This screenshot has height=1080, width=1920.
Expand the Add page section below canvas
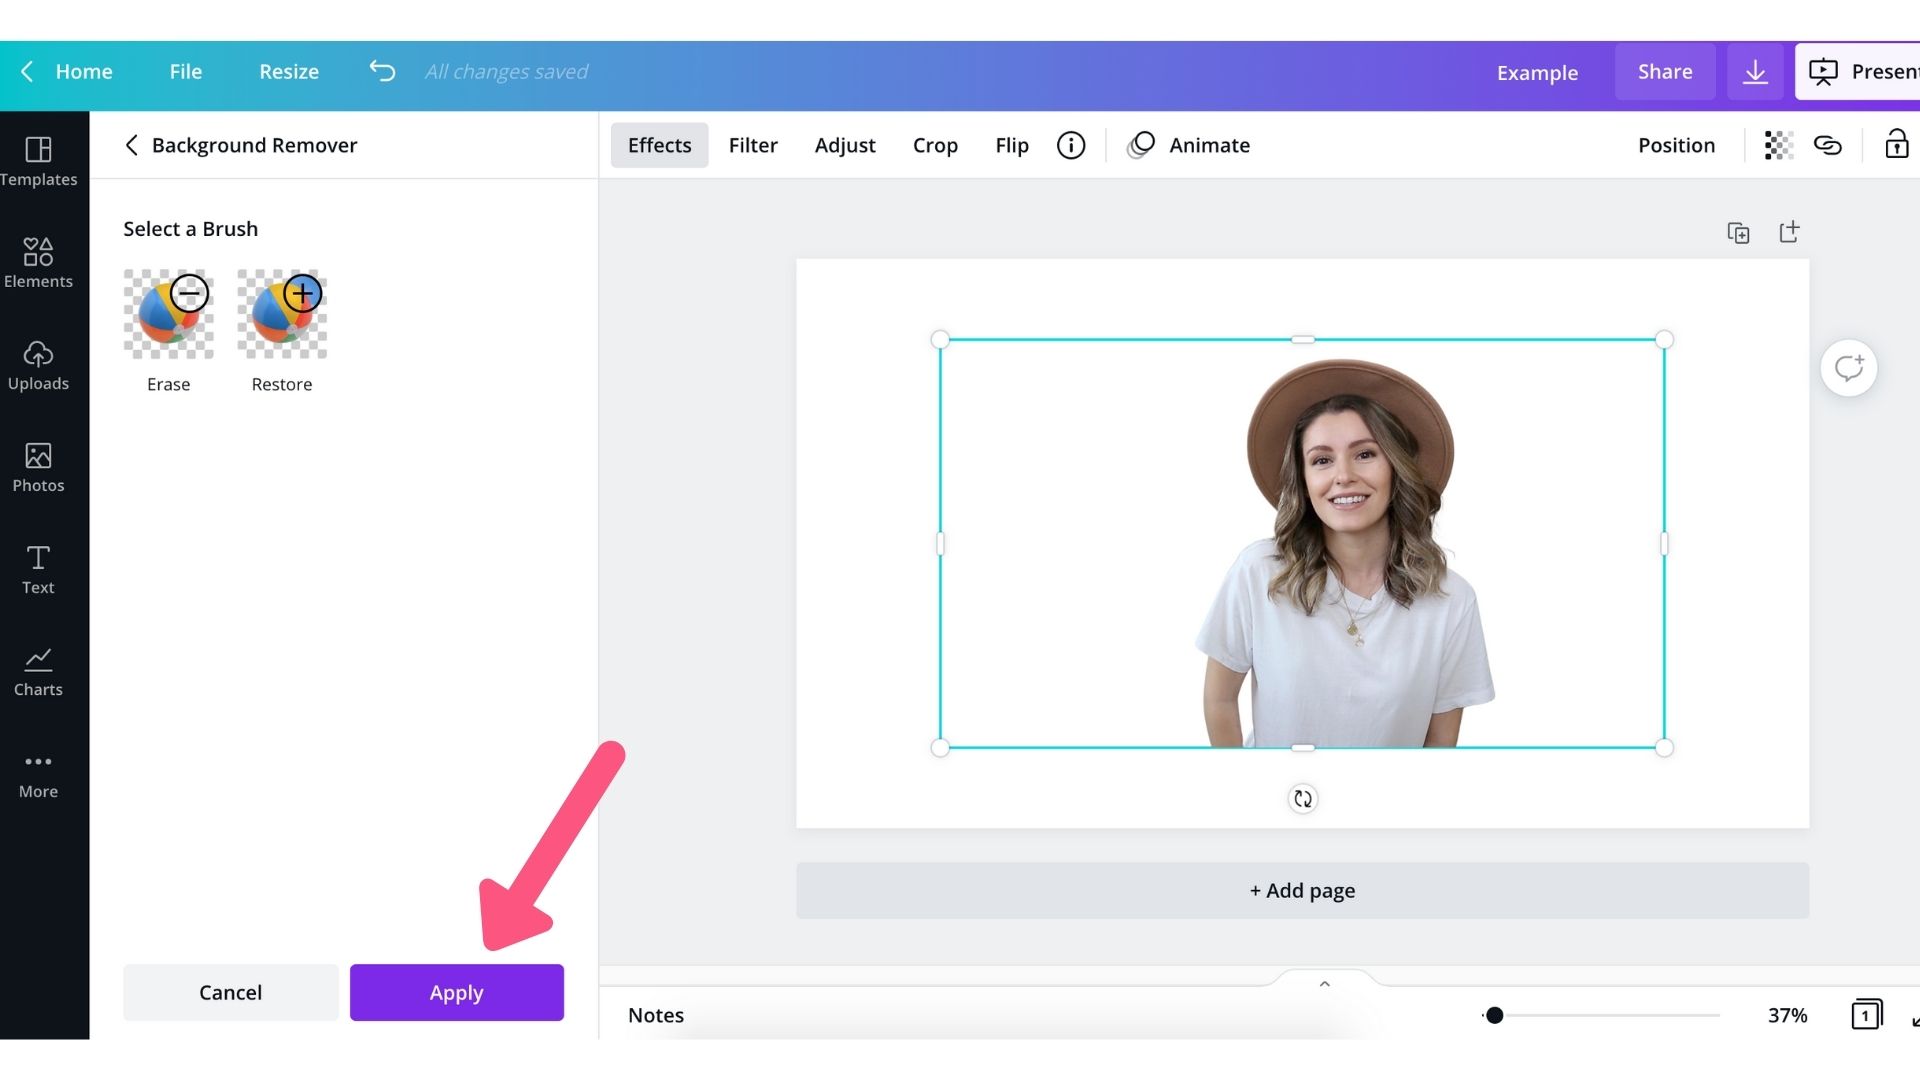click(x=1302, y=890)
